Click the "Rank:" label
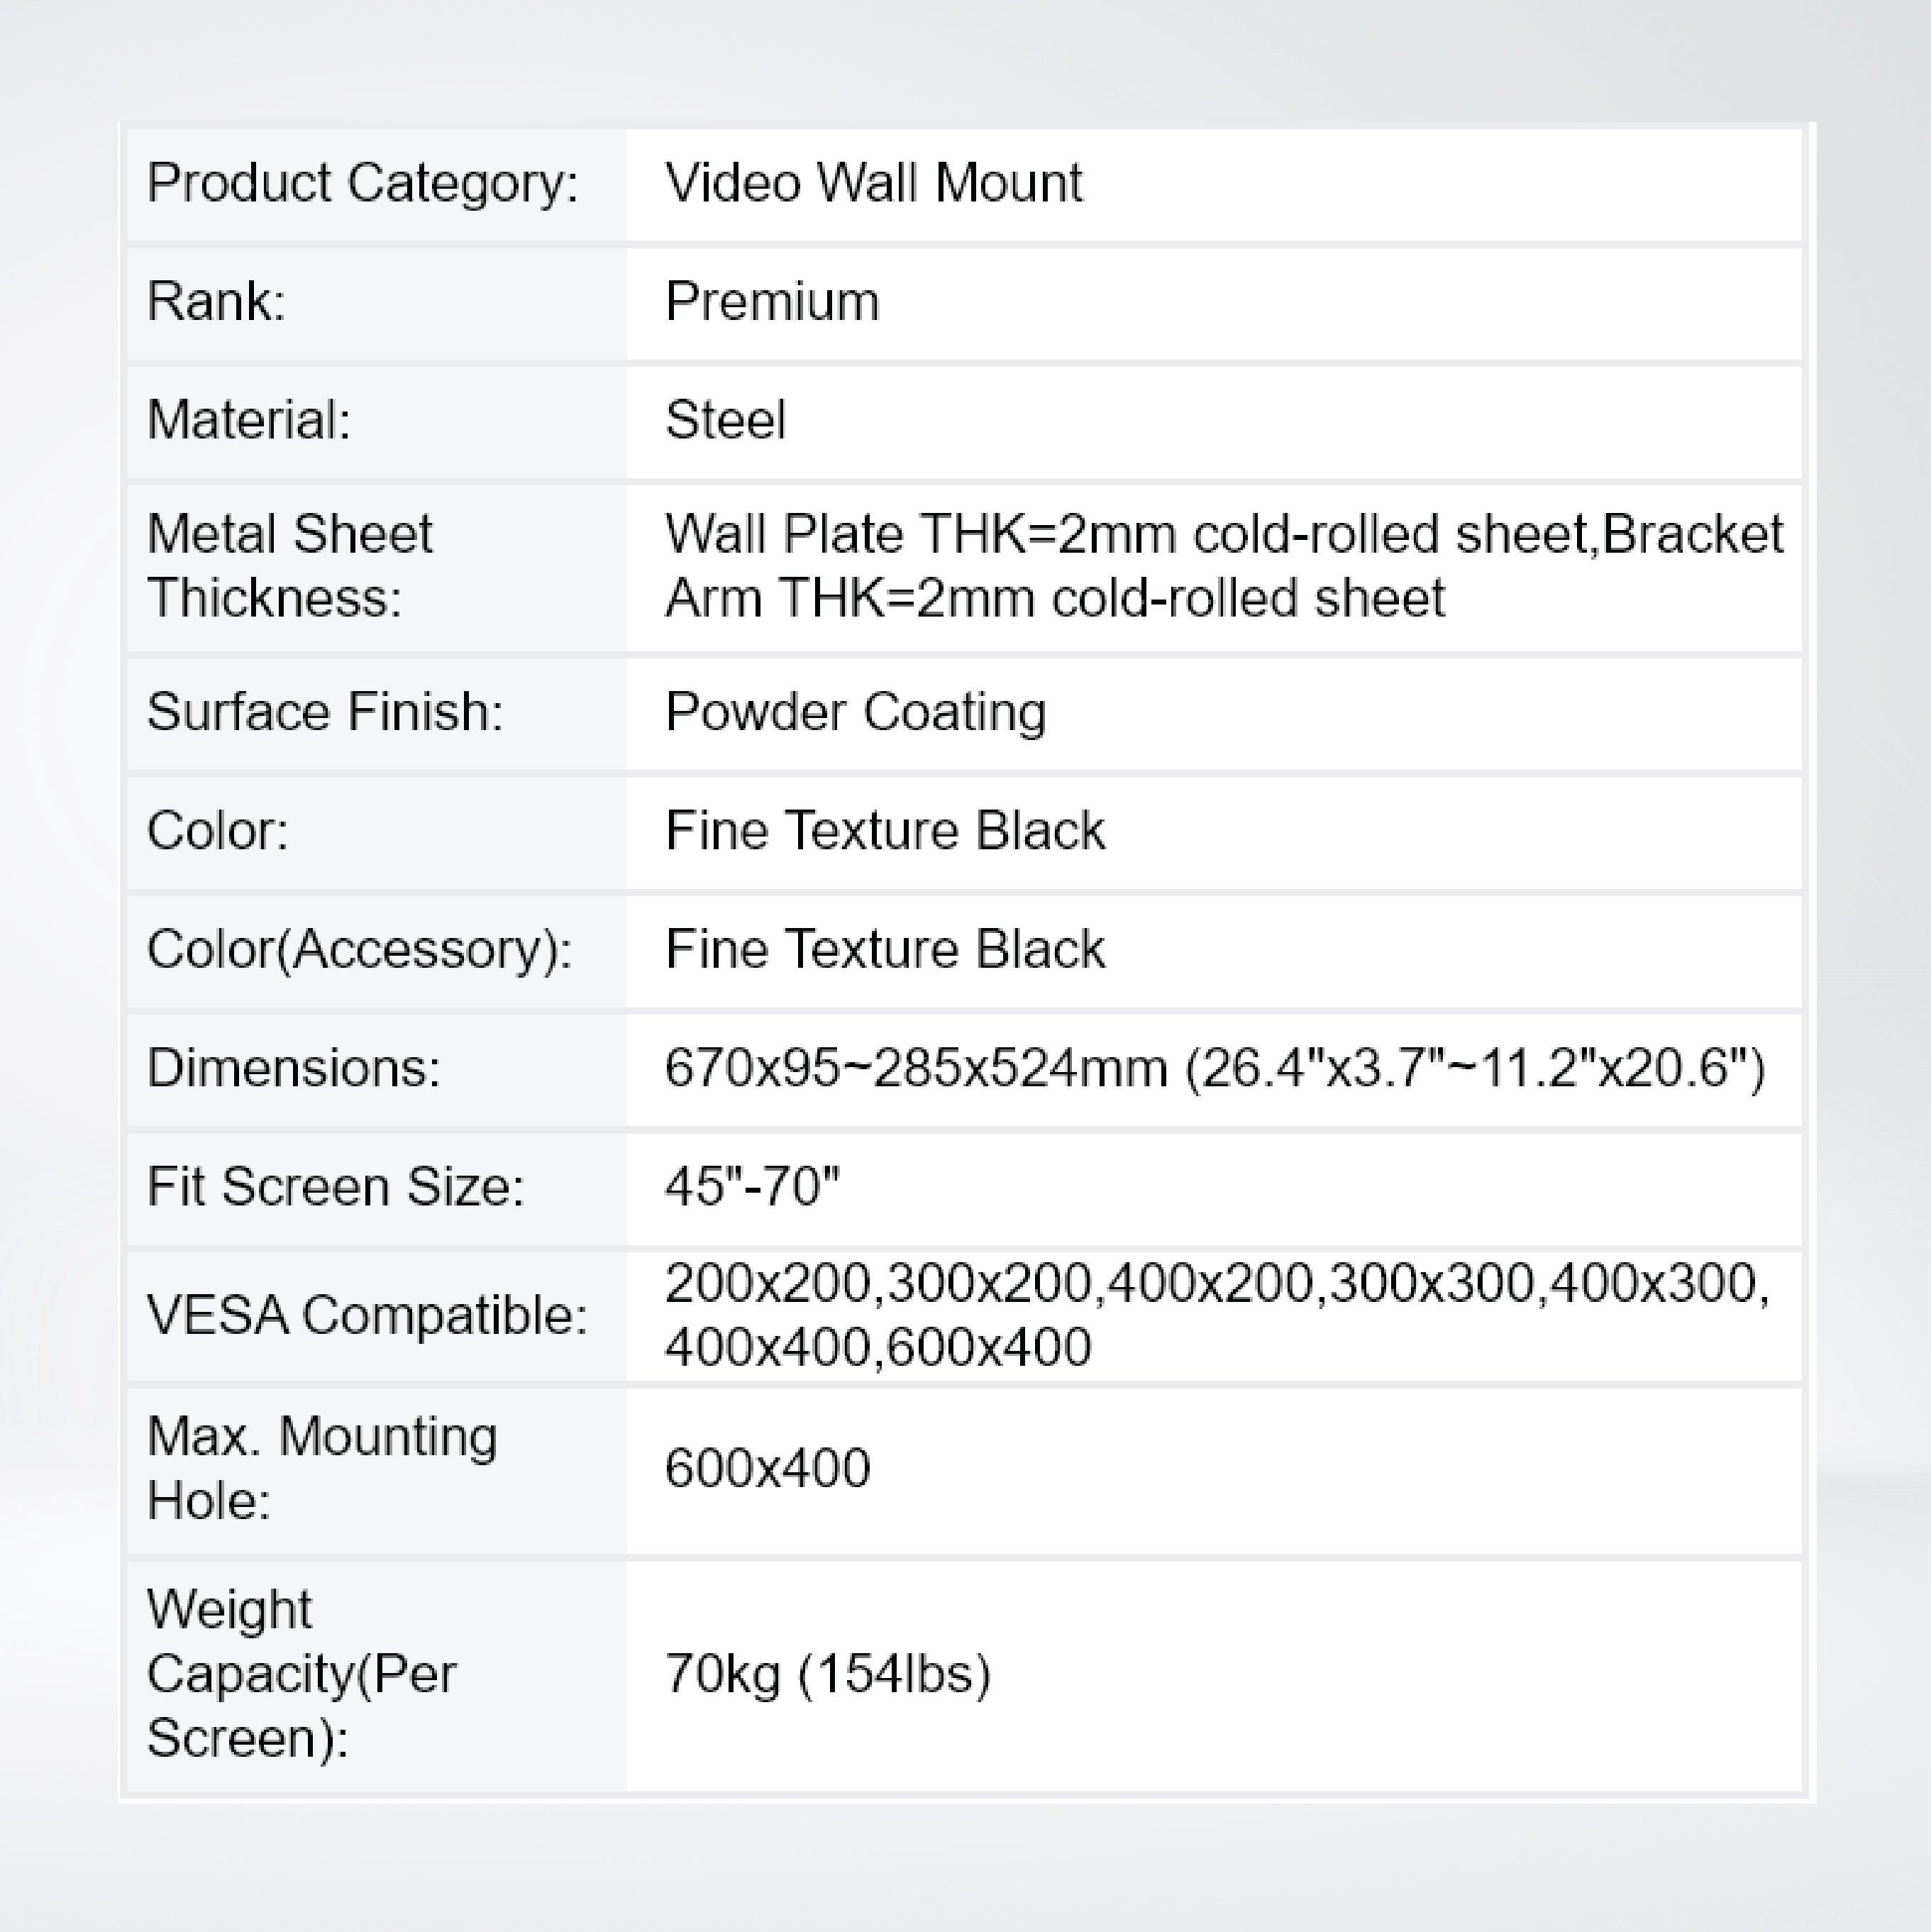Screen dimensions: 1931x1932 coord(216,302)
